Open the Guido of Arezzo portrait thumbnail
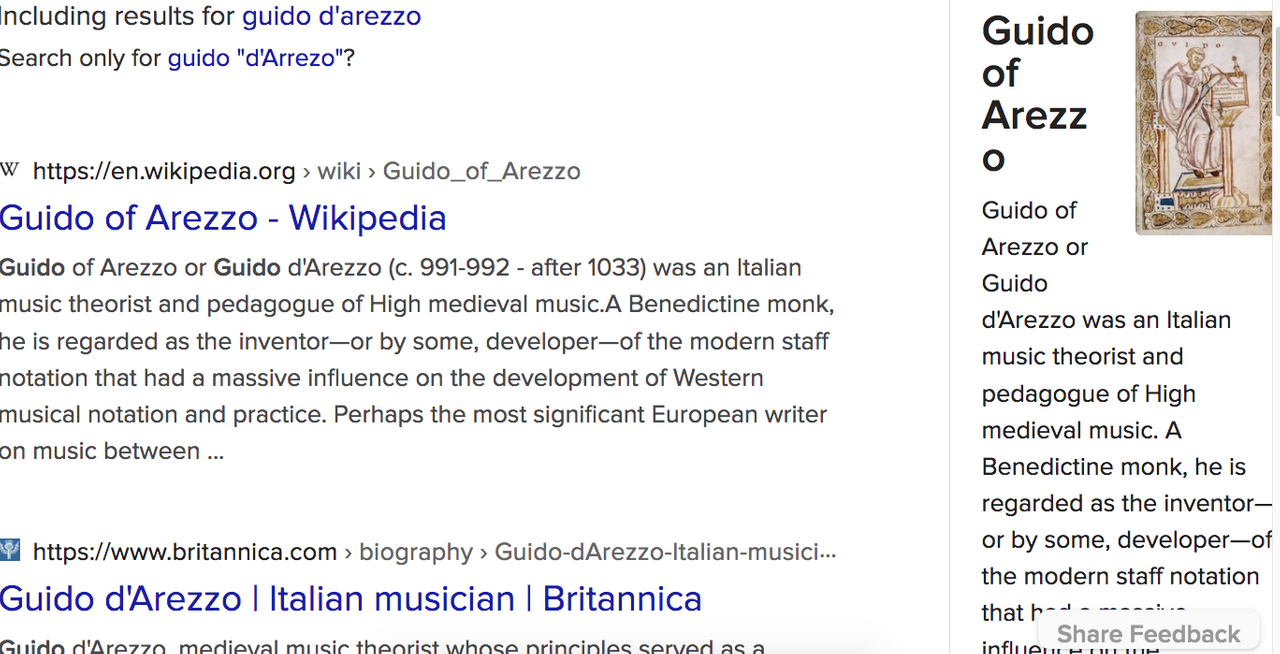This screenshot has height=654, width=1280. 1203,123
